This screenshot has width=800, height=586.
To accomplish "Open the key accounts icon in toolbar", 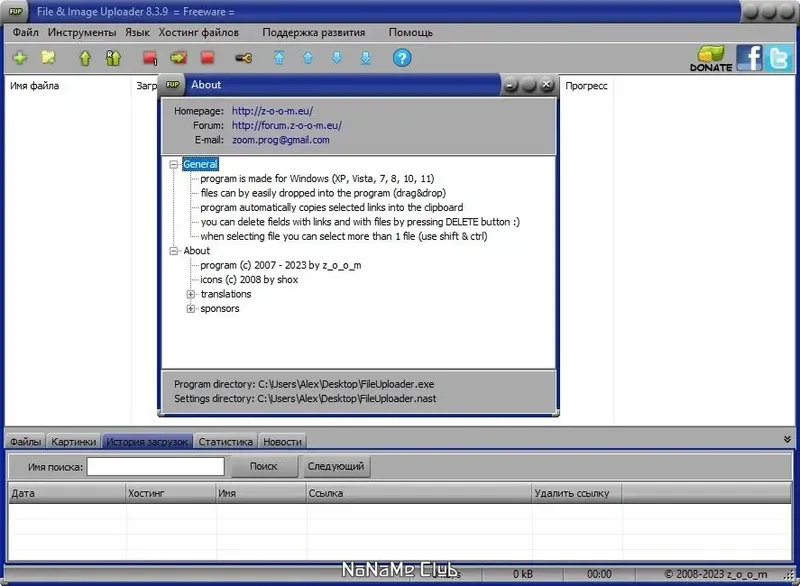I will coord(243,58).
